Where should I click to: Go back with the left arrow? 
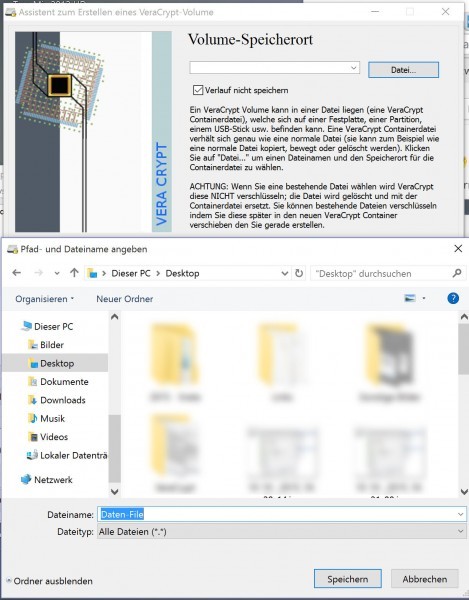(17, 273)
